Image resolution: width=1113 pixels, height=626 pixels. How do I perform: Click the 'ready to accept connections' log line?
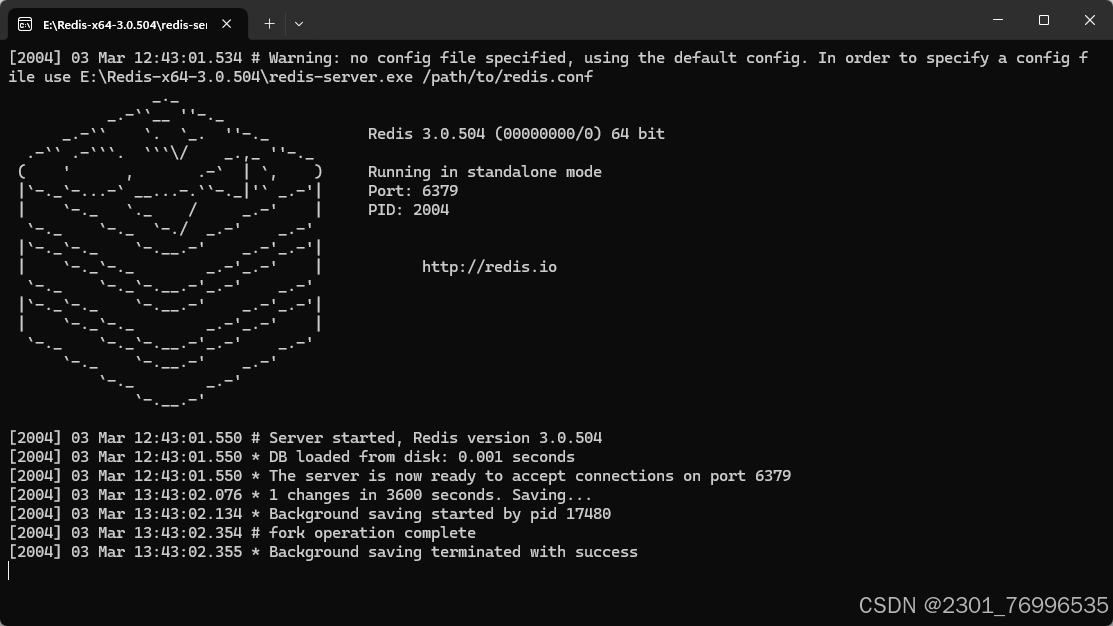400,476
